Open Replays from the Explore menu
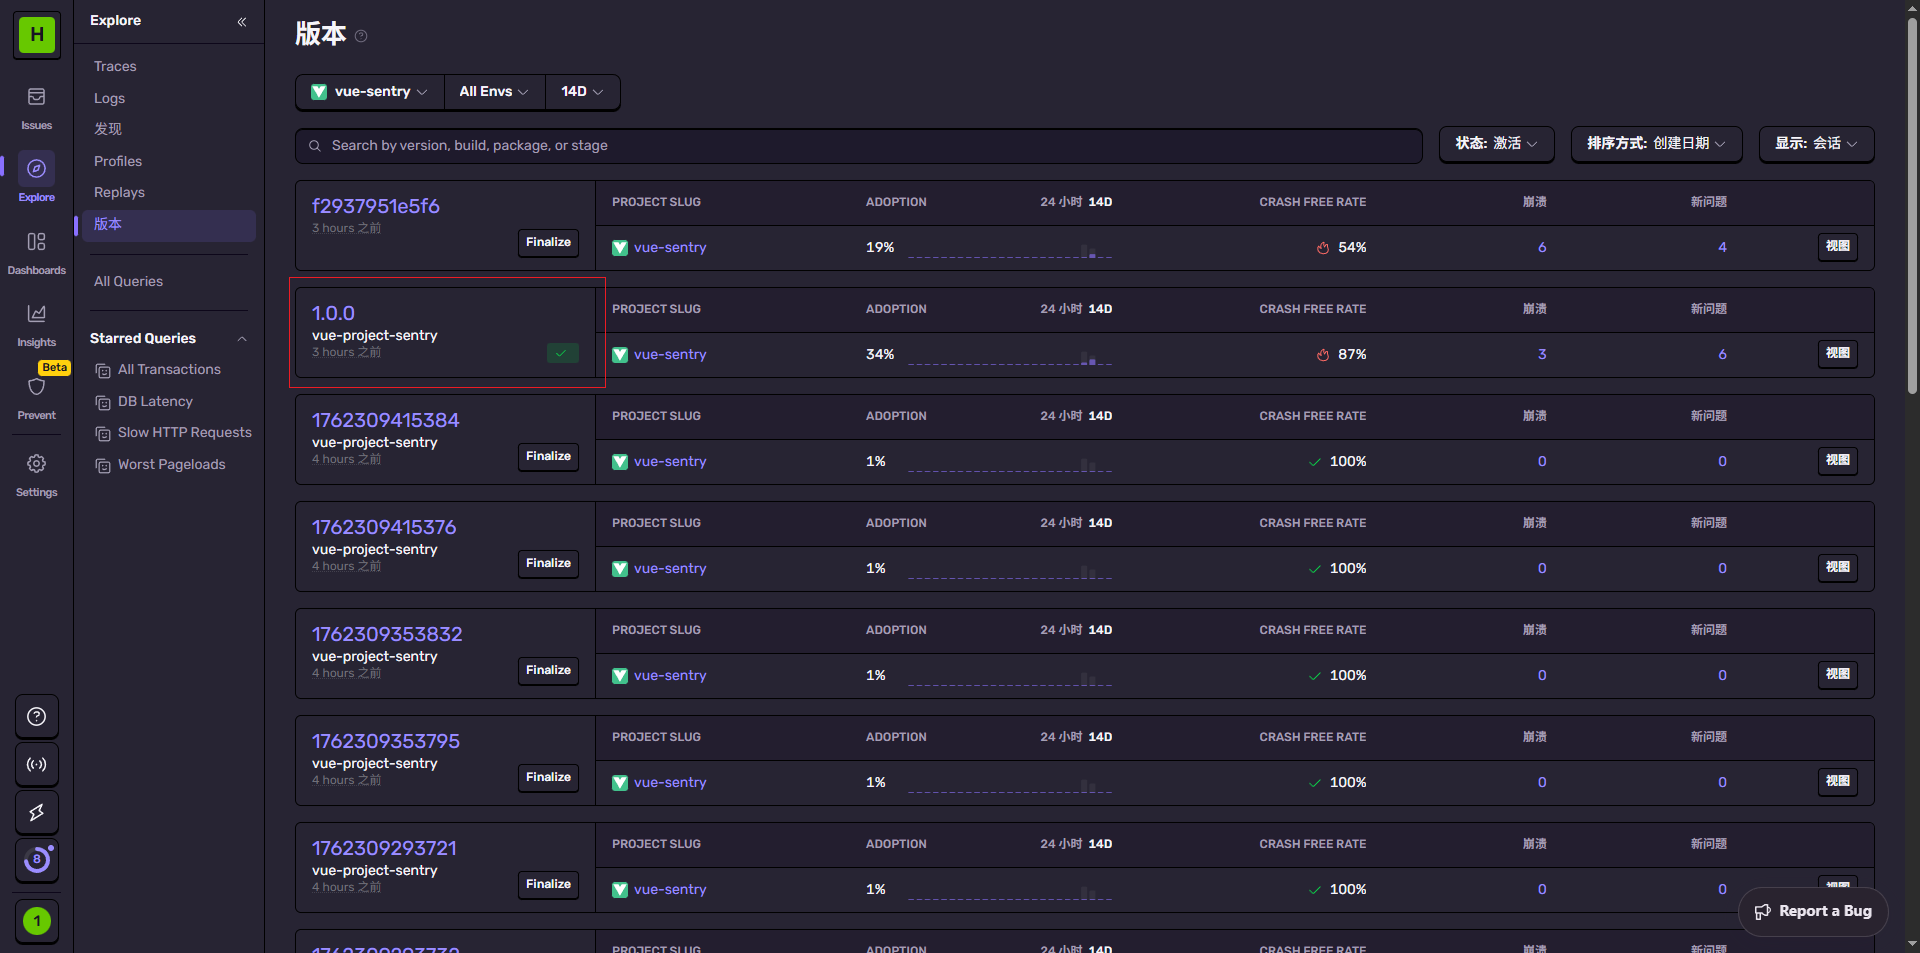 click(x=119, y=192)
